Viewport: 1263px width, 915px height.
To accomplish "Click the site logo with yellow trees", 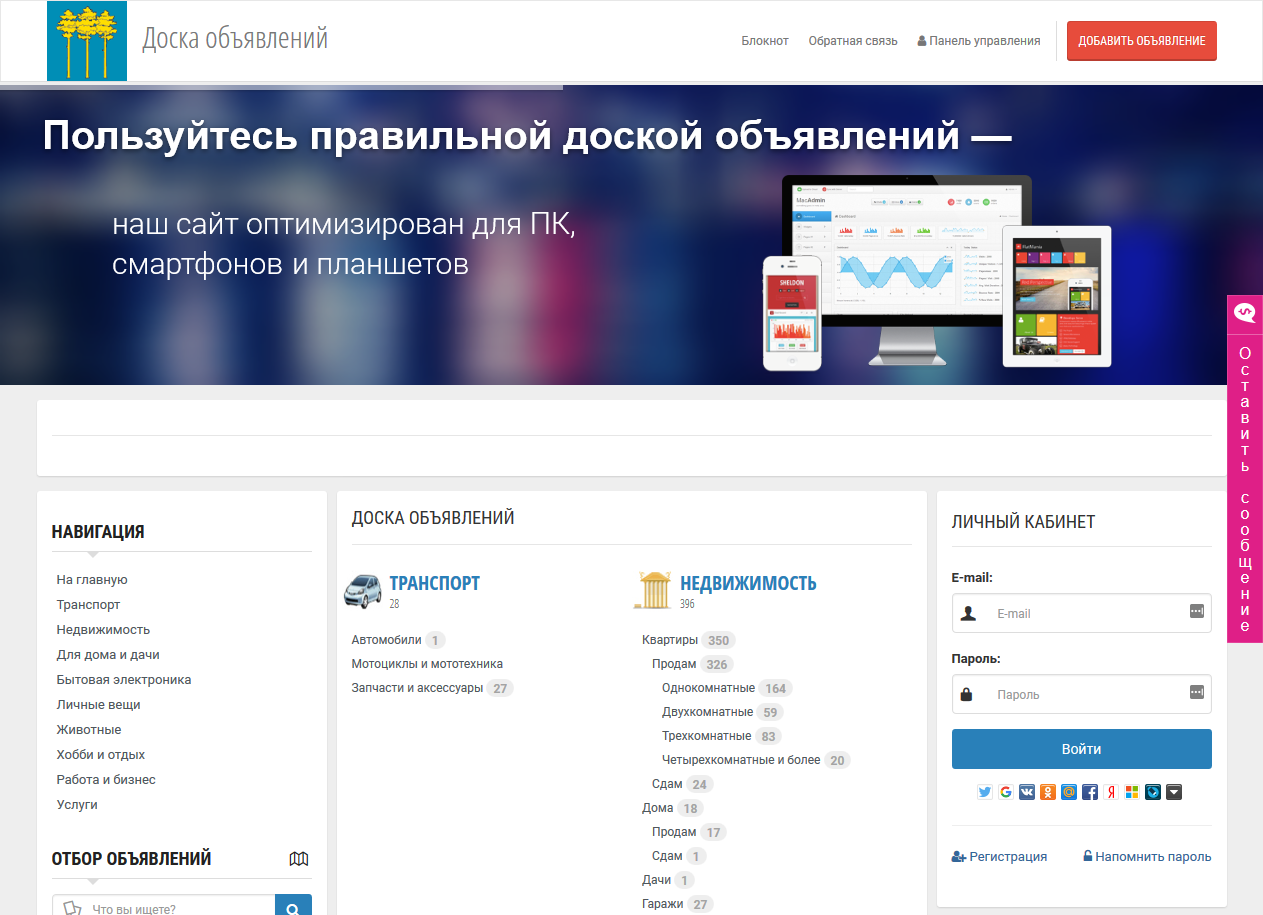I will (87, 41).
